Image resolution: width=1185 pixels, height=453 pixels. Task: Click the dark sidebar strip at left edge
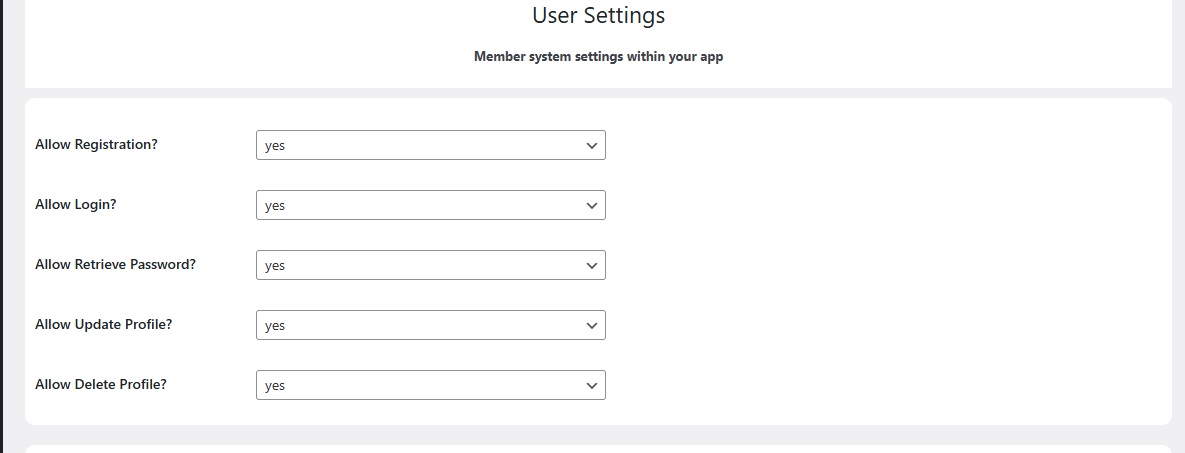(x=2, y=226)
